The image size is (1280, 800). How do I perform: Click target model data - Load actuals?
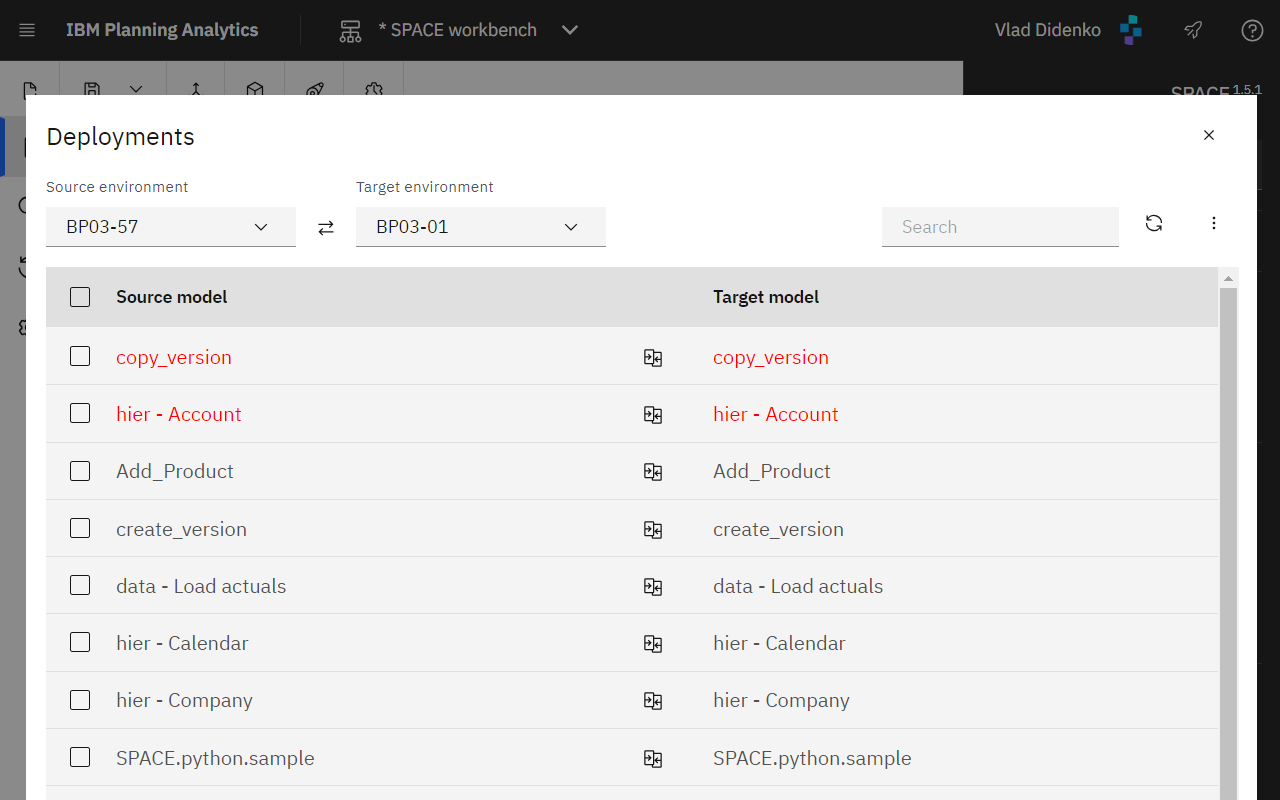[x=798, y=586]
